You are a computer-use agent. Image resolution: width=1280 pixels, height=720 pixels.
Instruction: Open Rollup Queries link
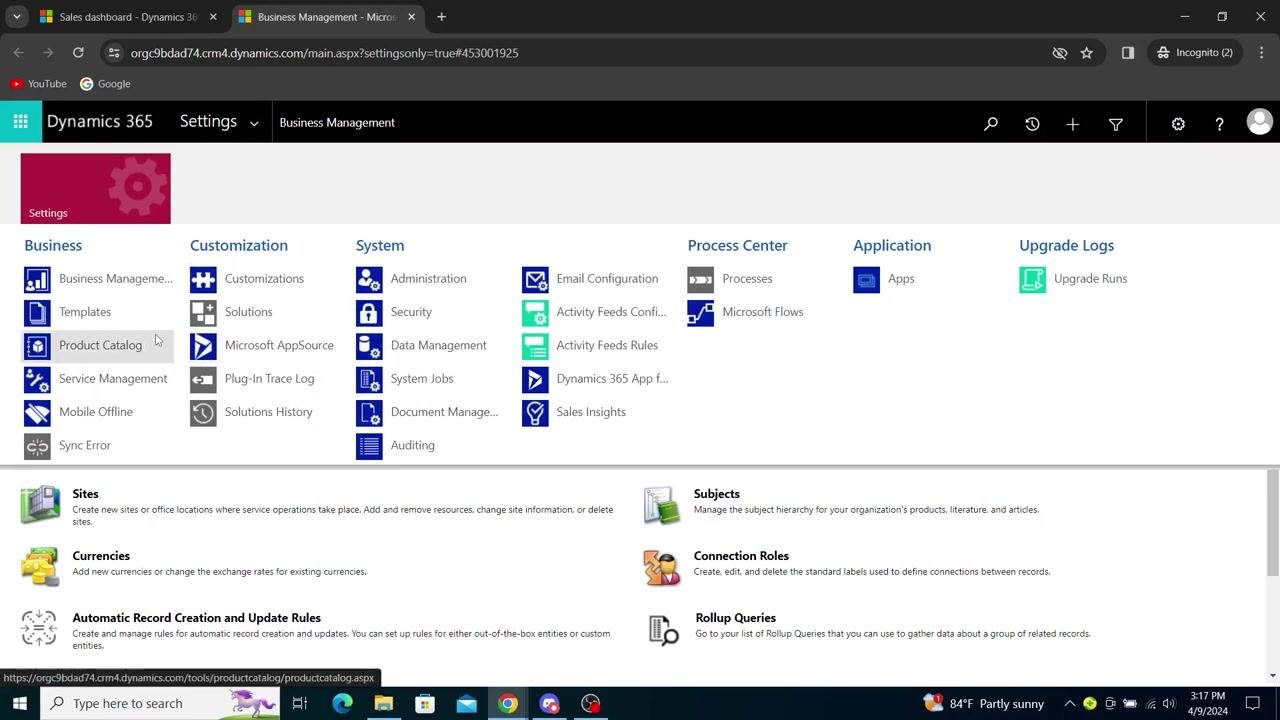tap(736, 618)
